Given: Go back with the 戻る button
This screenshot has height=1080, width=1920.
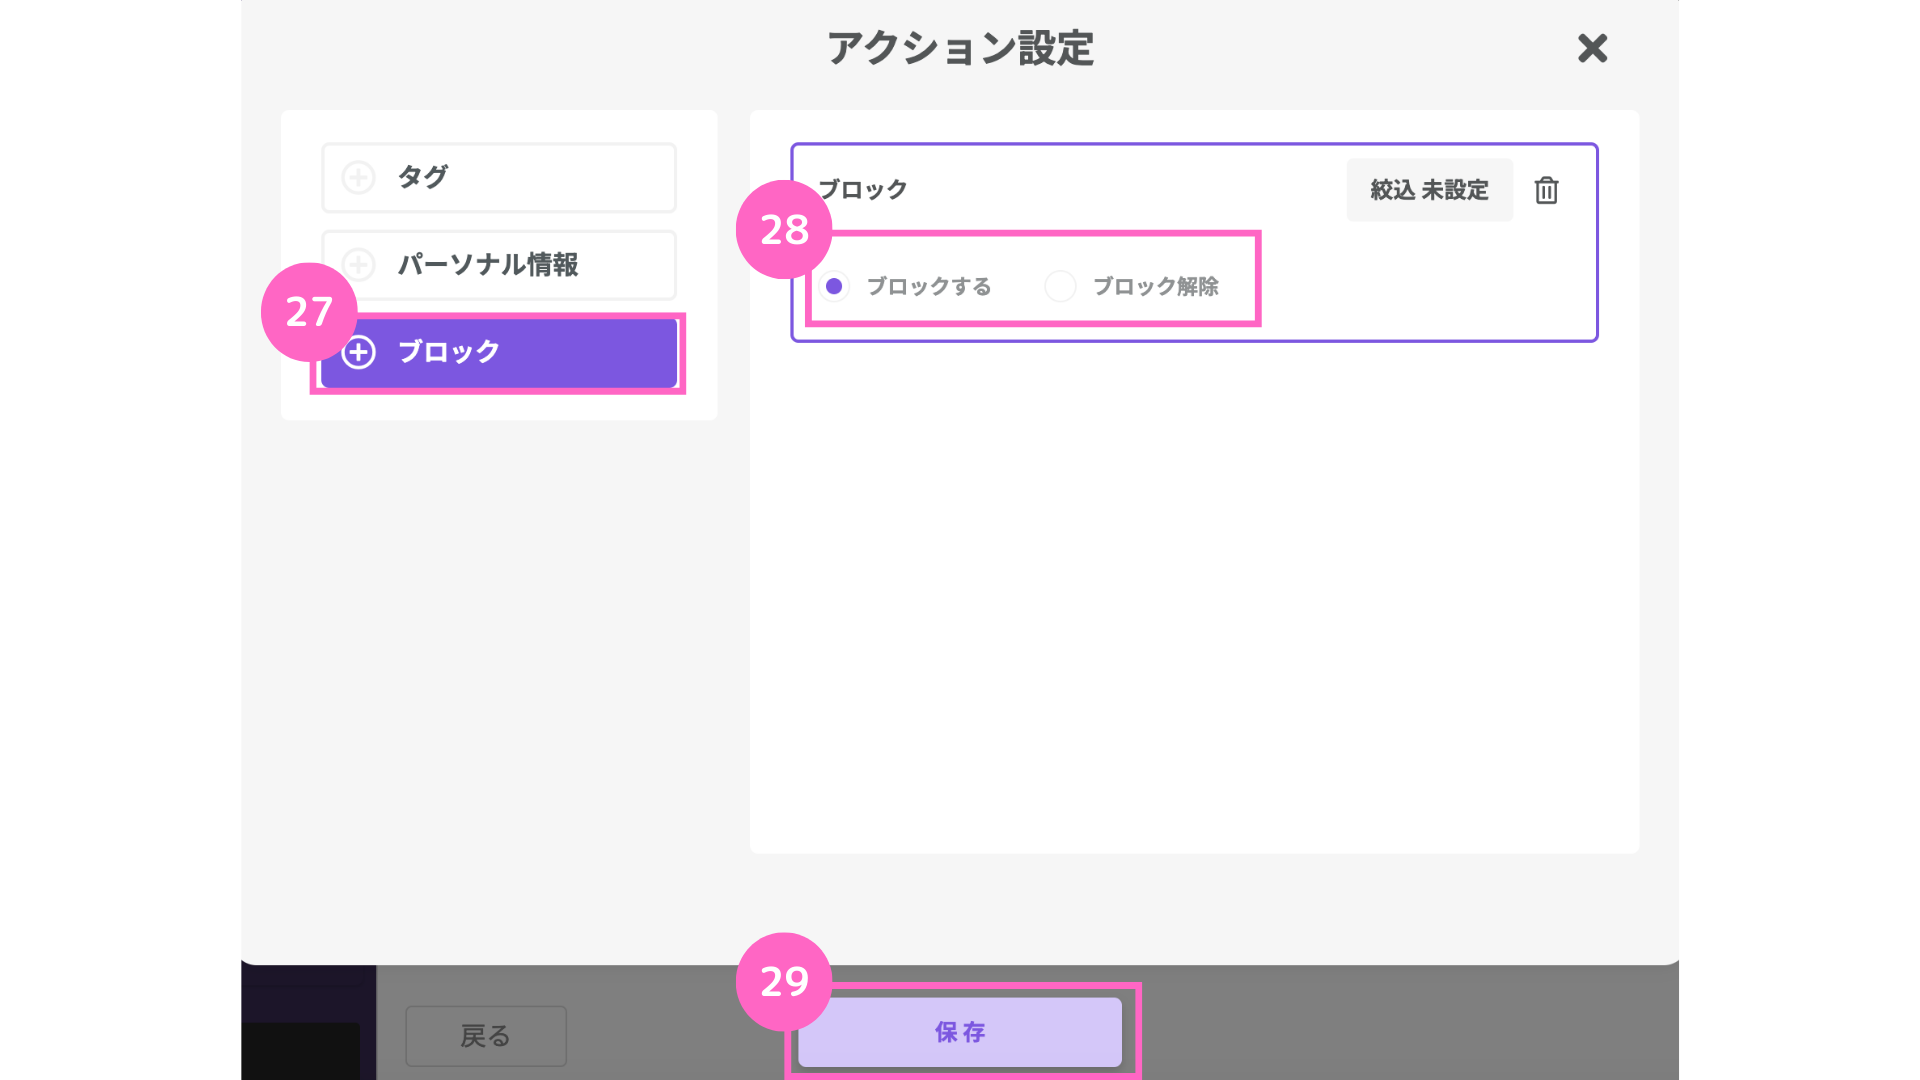Looking at the screenshot, I should pyautogui.click(x=486, y=1036).
